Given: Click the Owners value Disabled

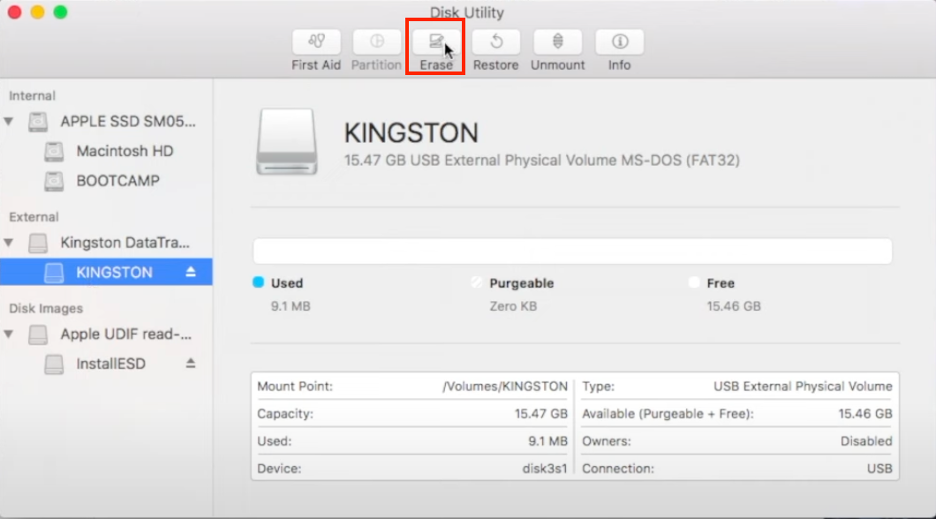Looking at the screenshot, I should pyautogui.click(x=866, y=442).
